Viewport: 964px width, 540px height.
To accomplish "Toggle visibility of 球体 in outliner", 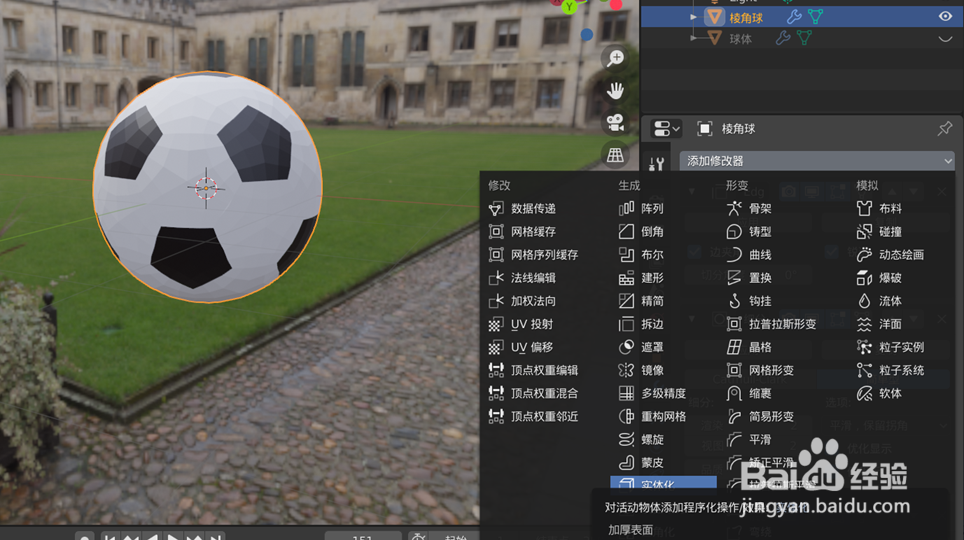I will point(945,39).
